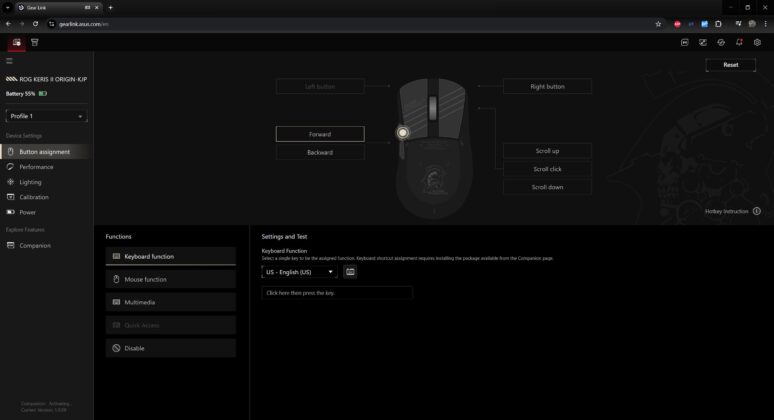Click the Hotkey Instruction label
Image resolution: width=774 pixels, height=420 pixels.
(726, 211)
